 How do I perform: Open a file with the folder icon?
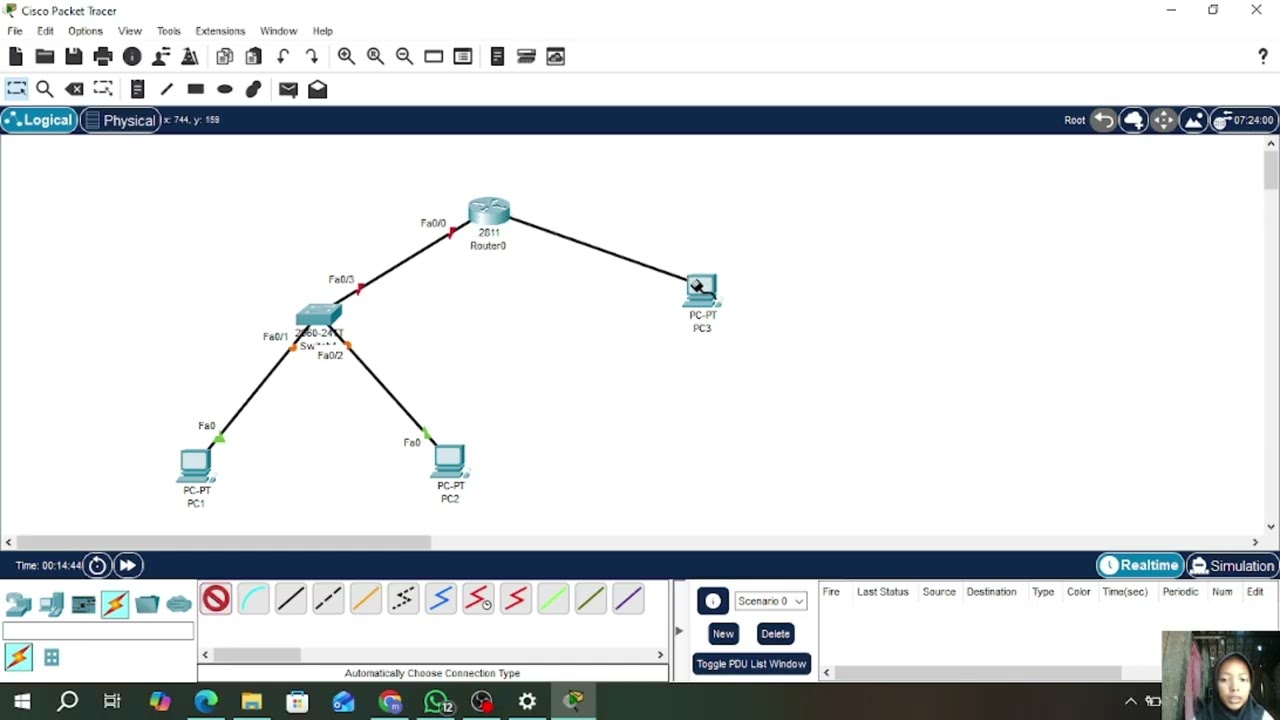[45, 57]
